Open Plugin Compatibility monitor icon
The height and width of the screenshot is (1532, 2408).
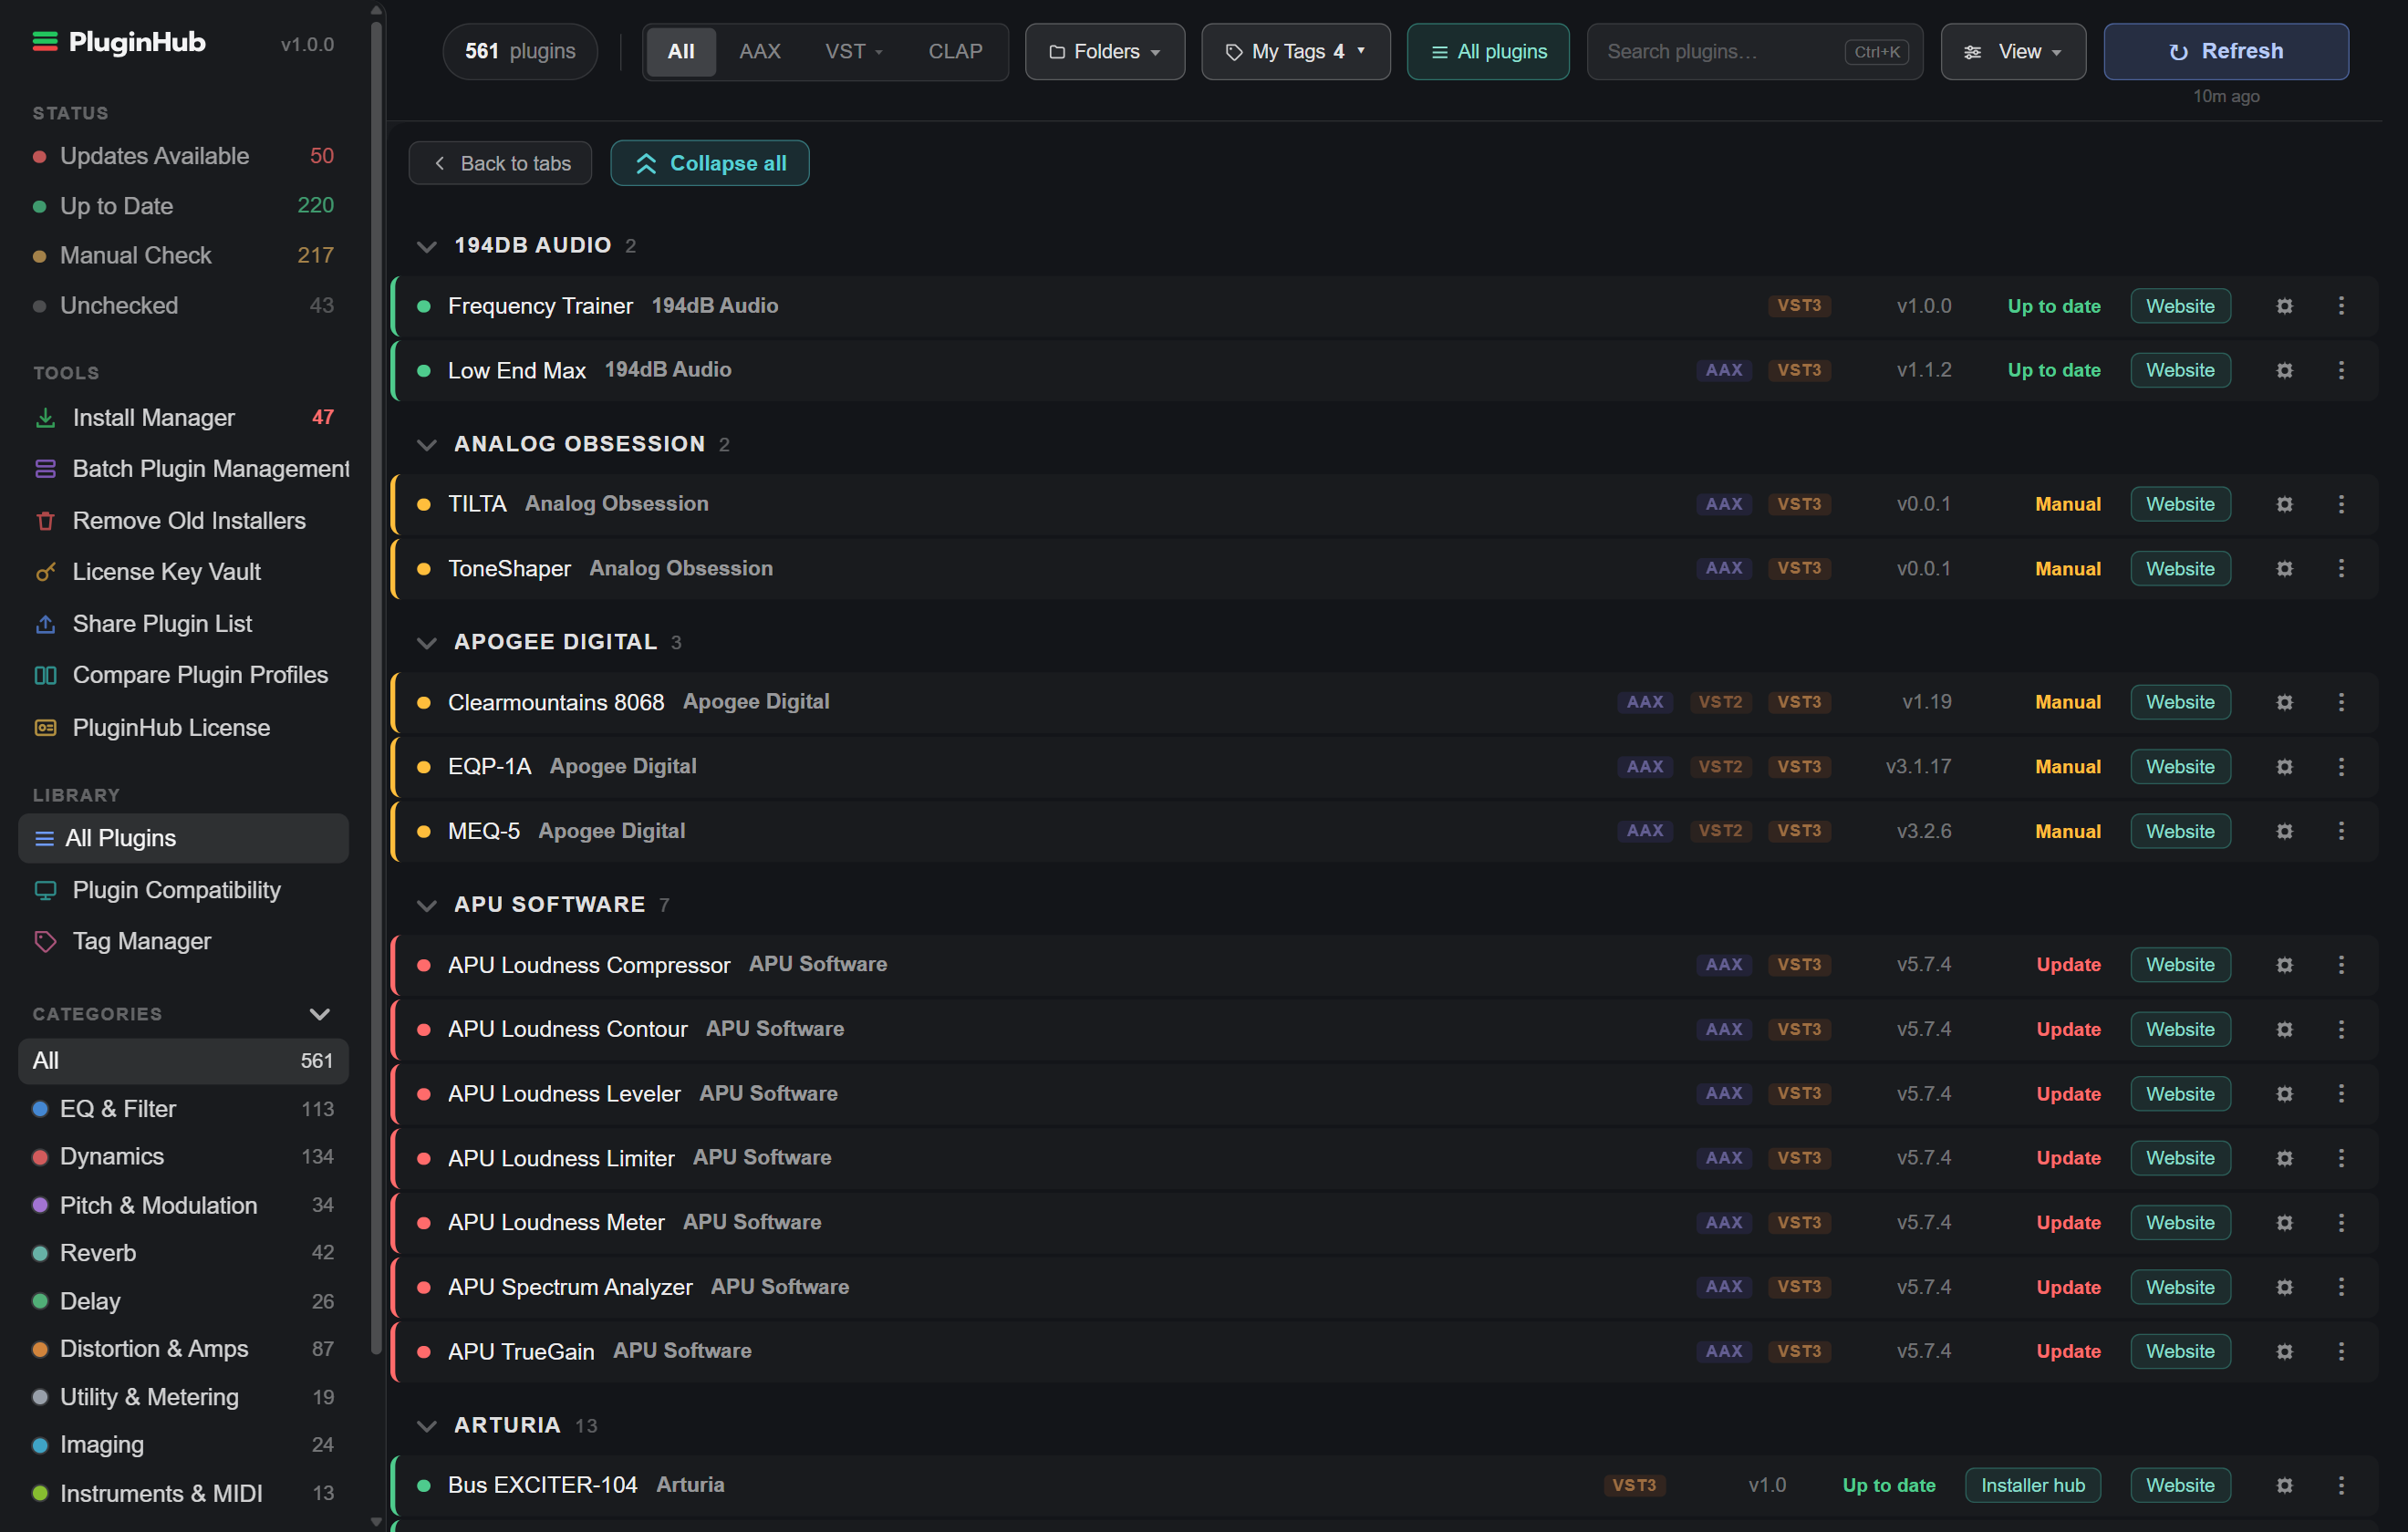tap(45, 890)
